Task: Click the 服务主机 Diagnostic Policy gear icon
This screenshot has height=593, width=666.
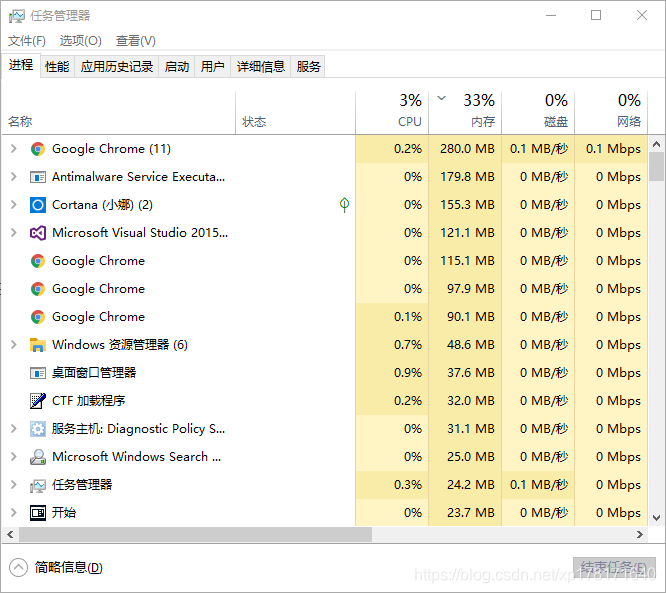Action: click(38, 429)
